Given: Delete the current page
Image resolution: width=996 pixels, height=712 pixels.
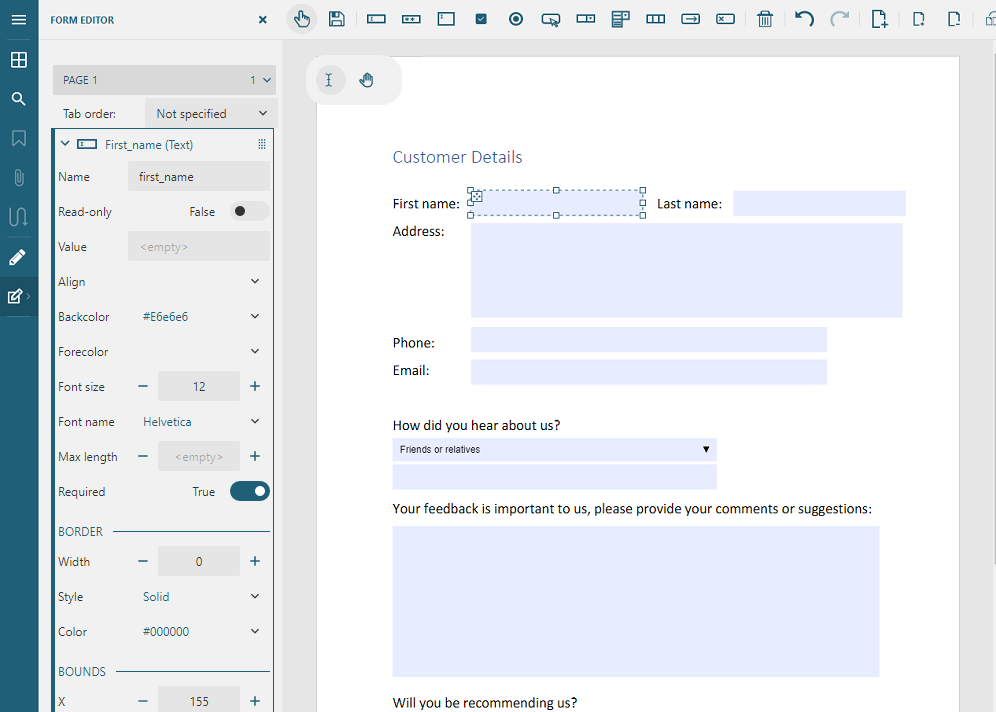Looking at the screenshot, I should [953, 19].
